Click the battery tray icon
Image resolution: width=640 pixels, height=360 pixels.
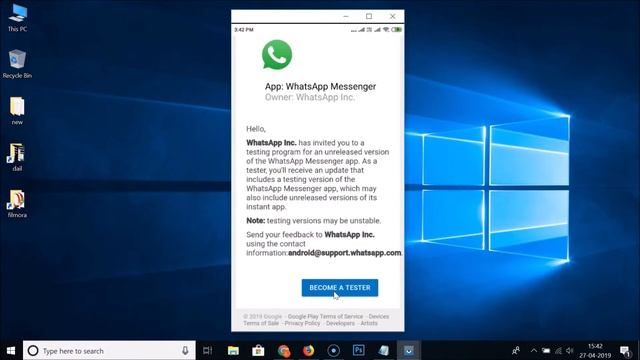[546, 351]
